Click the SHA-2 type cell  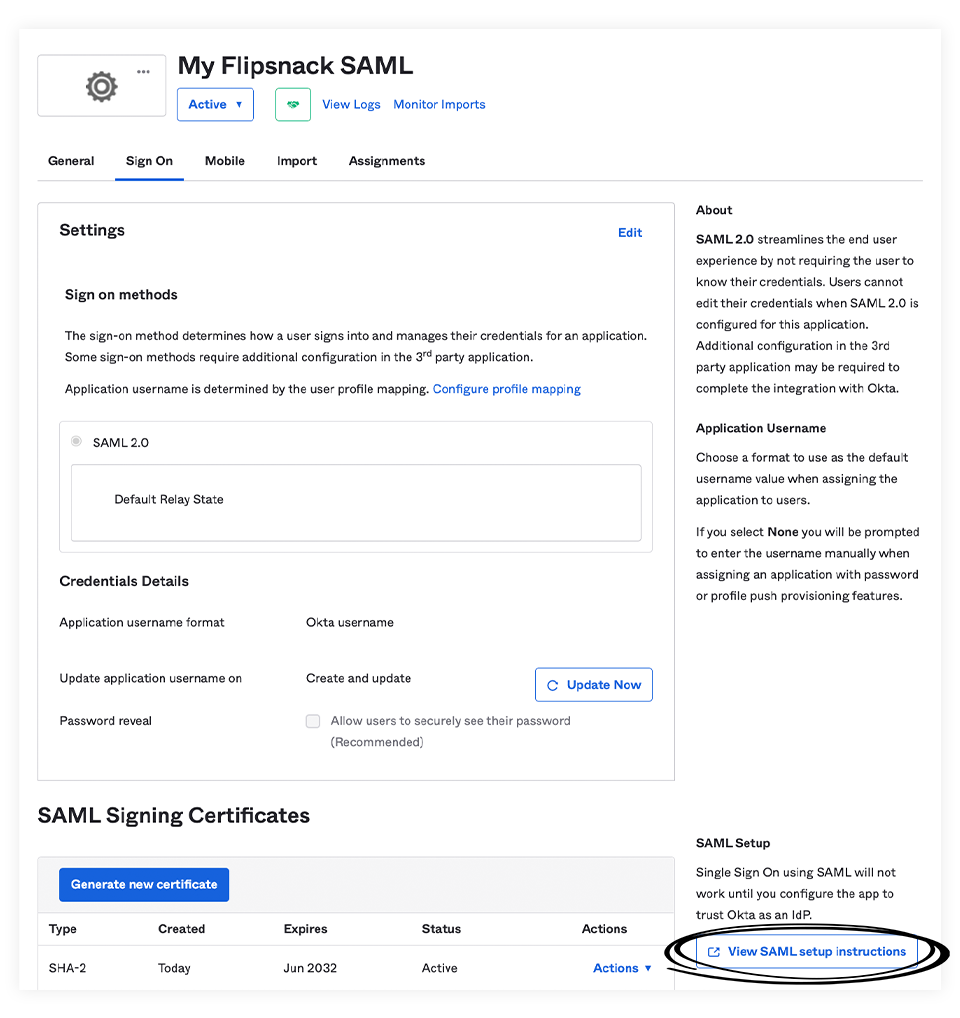coord(68,968)
